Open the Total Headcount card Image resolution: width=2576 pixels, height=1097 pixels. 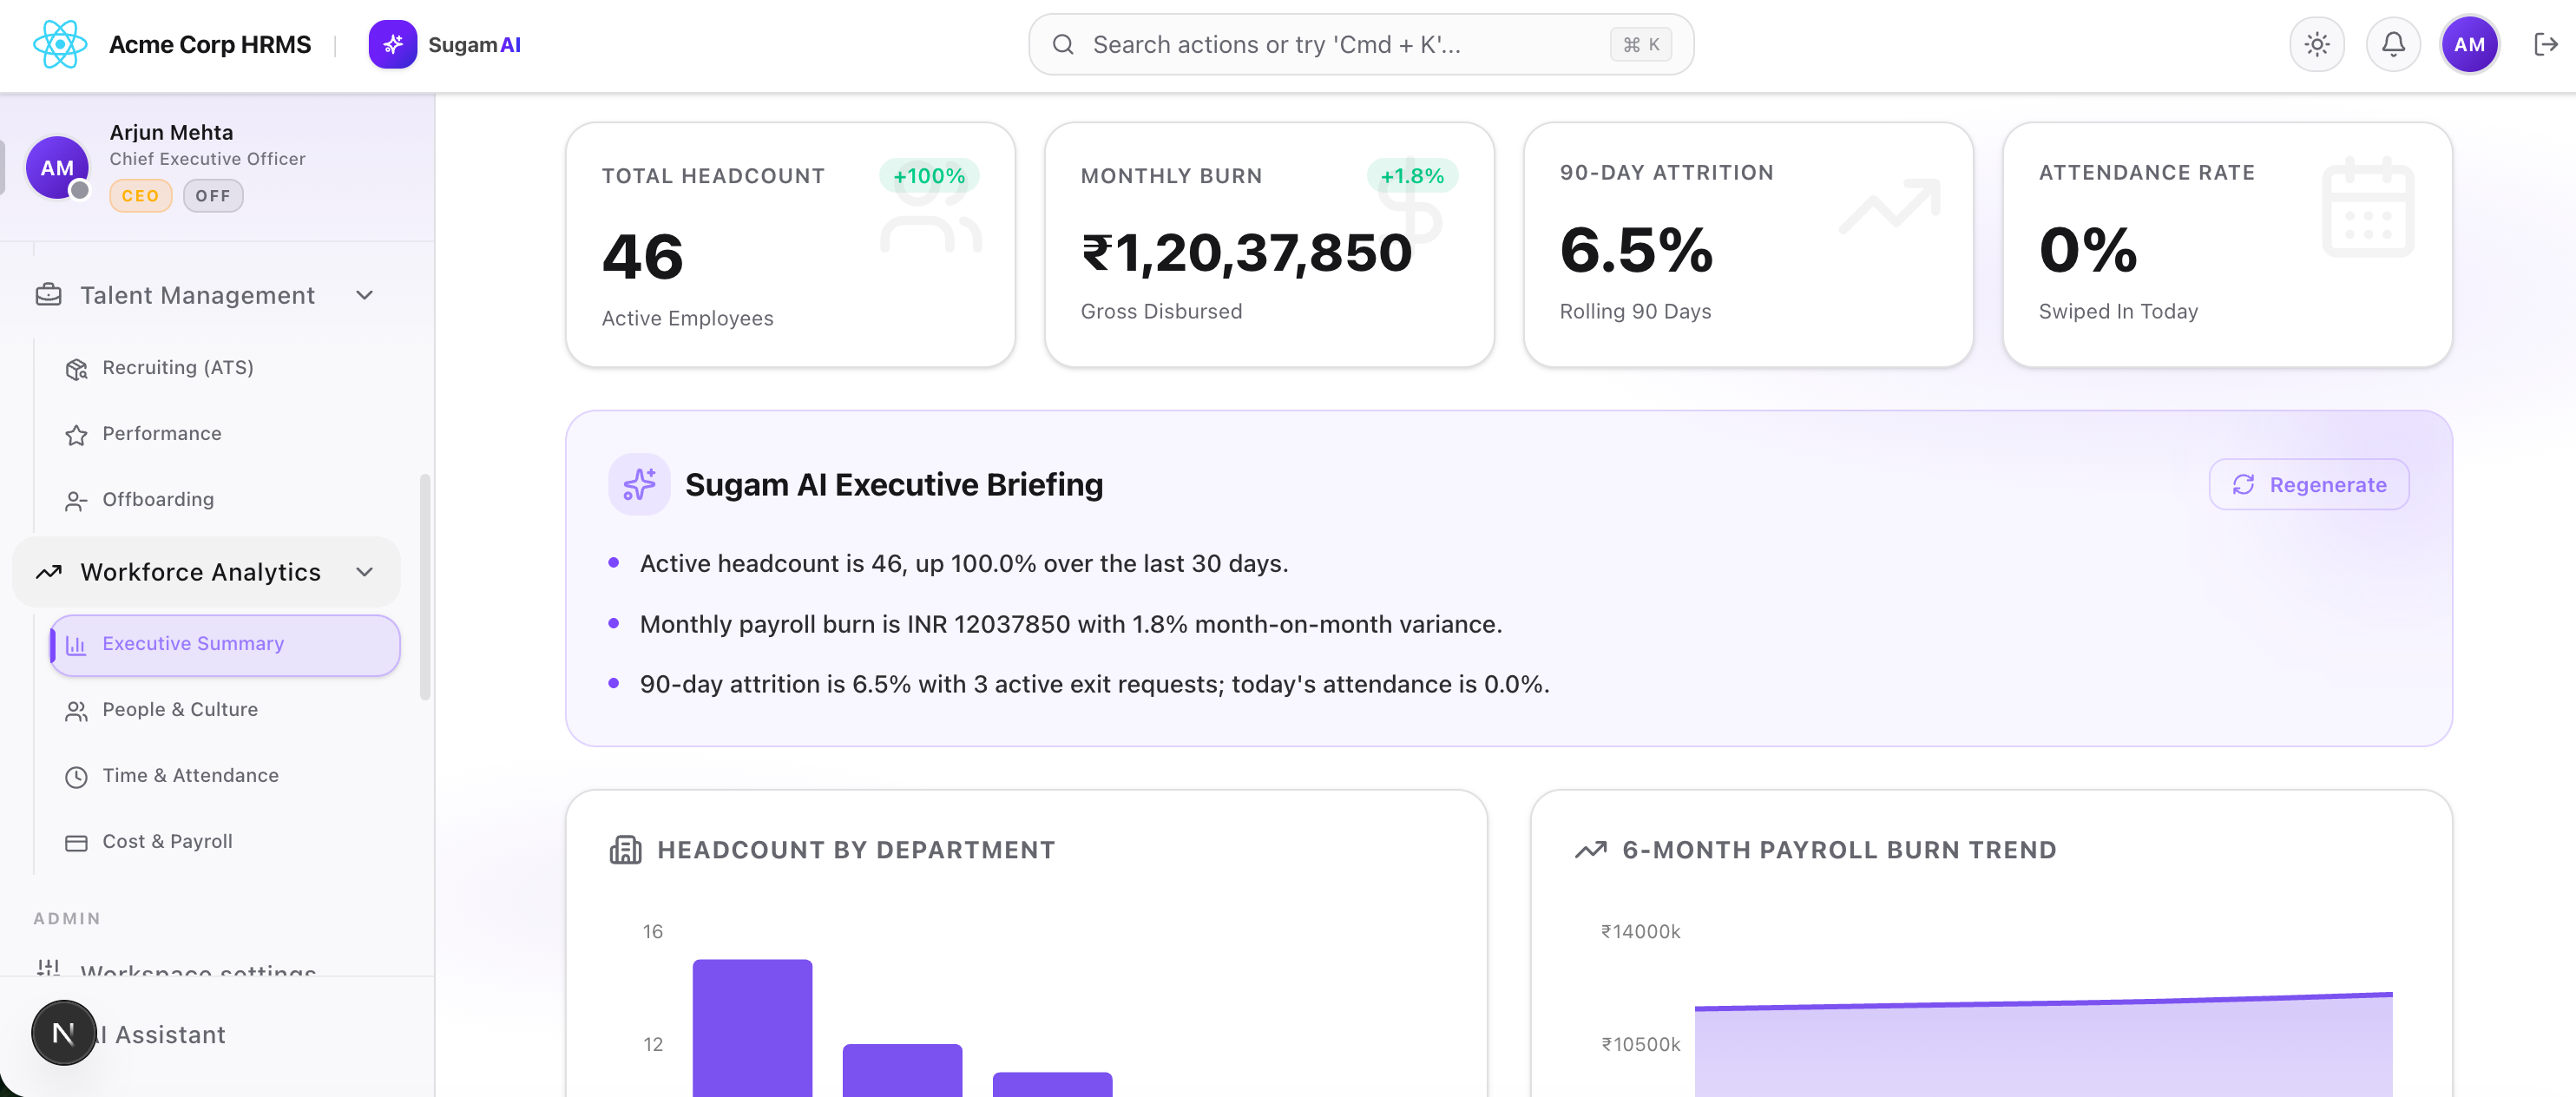790,244
